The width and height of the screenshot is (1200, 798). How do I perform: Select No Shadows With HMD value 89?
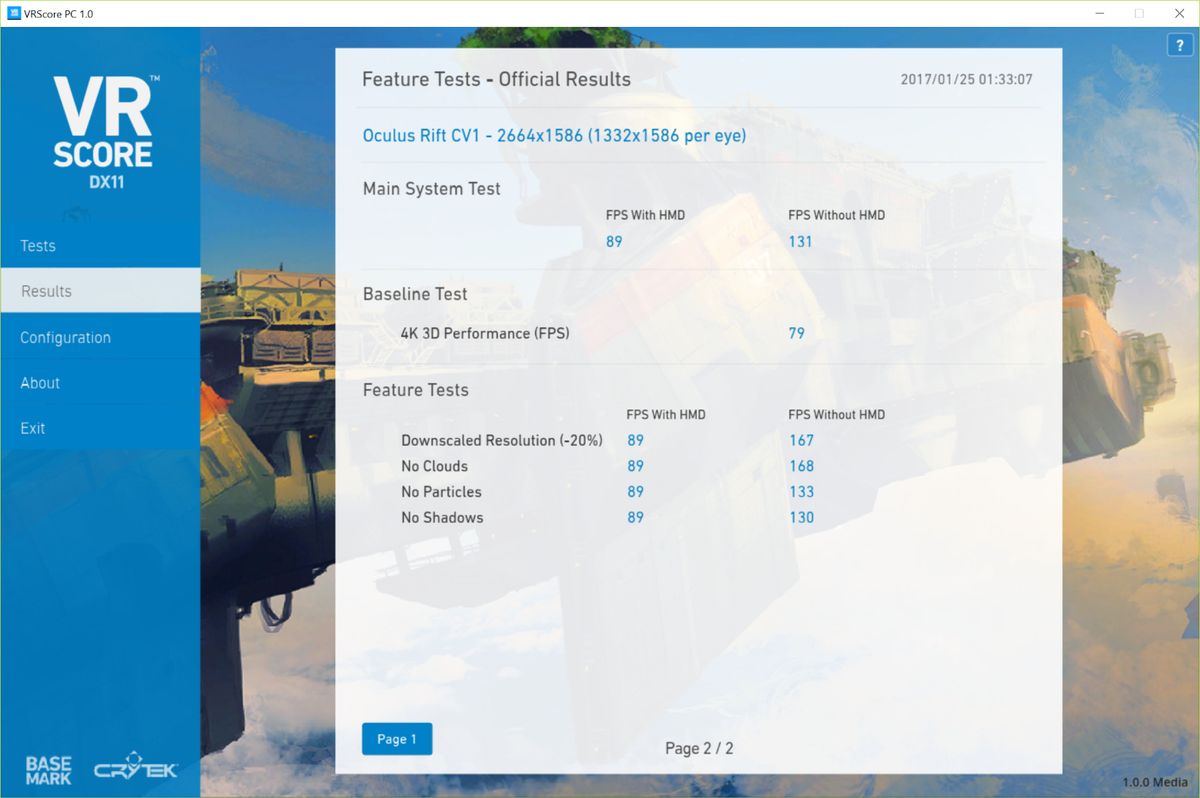(635, 518)
